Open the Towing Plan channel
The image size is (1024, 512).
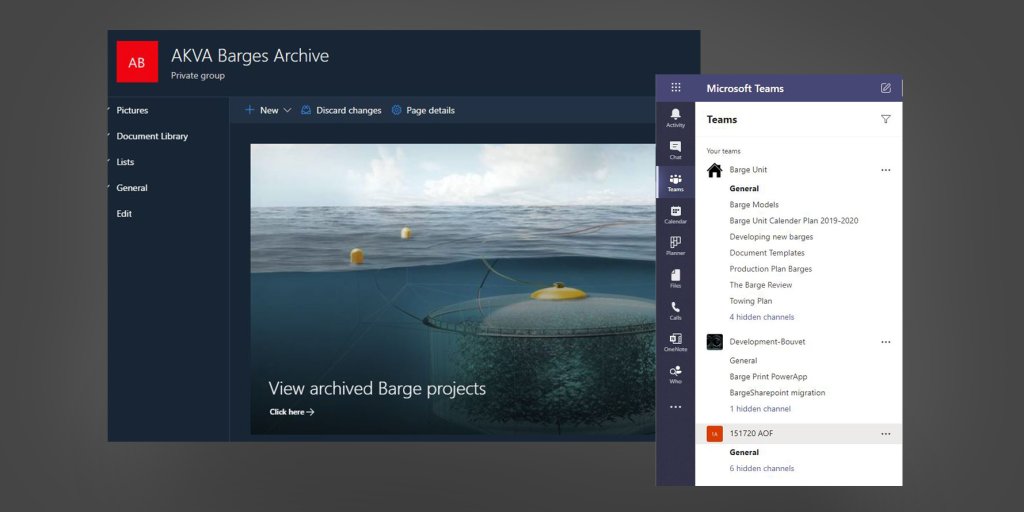pos(750,301)
